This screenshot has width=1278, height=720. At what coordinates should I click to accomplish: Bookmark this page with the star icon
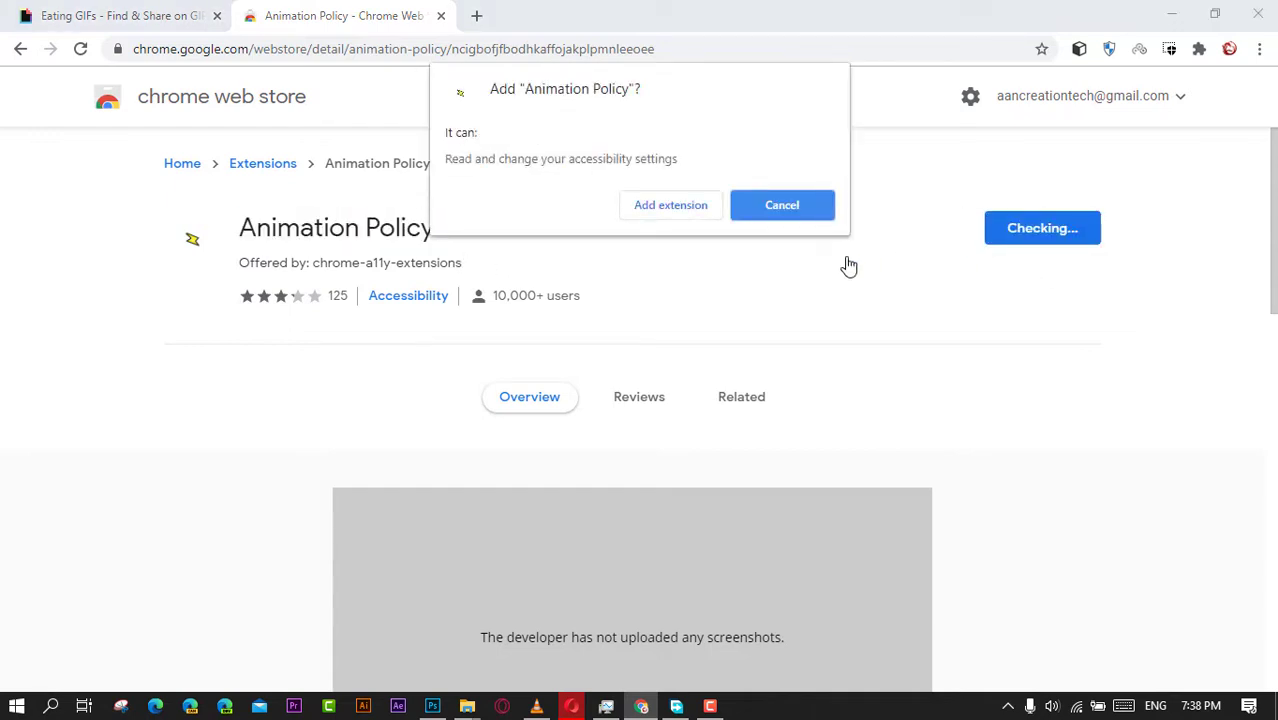[x=1041, y=49]
